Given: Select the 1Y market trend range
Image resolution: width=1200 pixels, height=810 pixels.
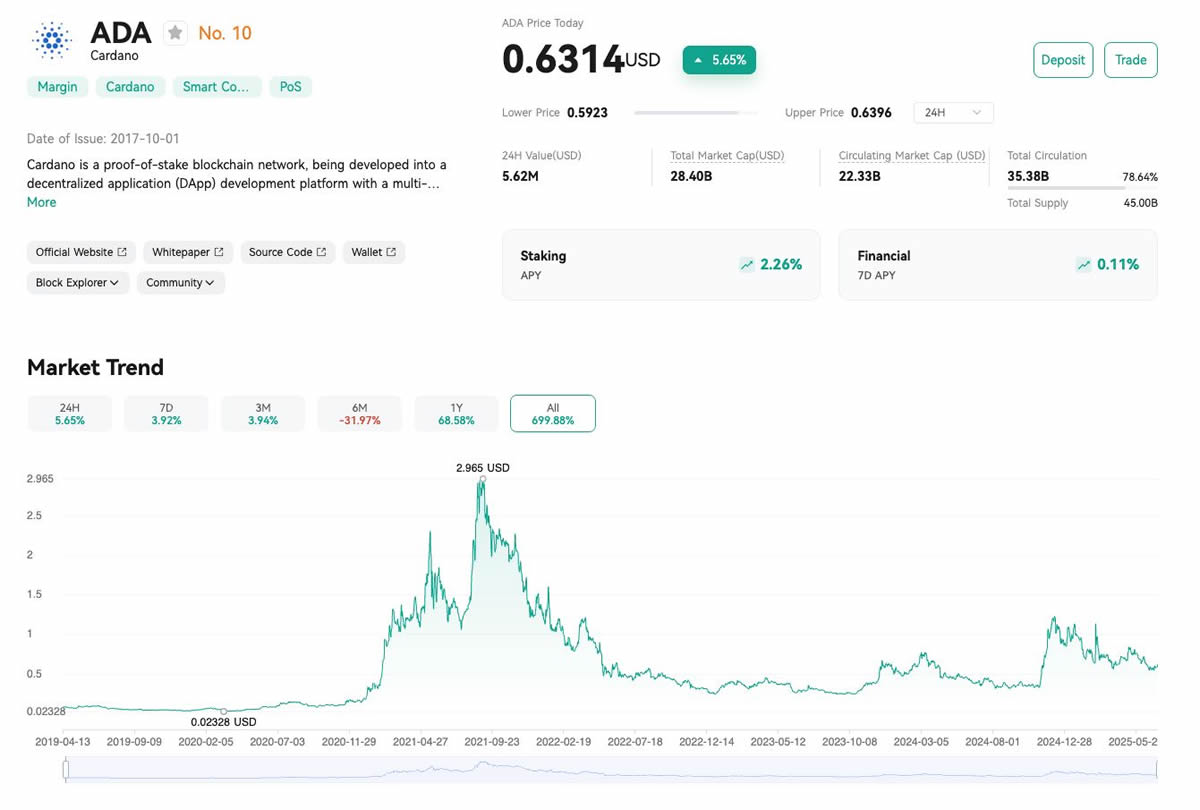Looking at the screenshot, I should (456, 414).
